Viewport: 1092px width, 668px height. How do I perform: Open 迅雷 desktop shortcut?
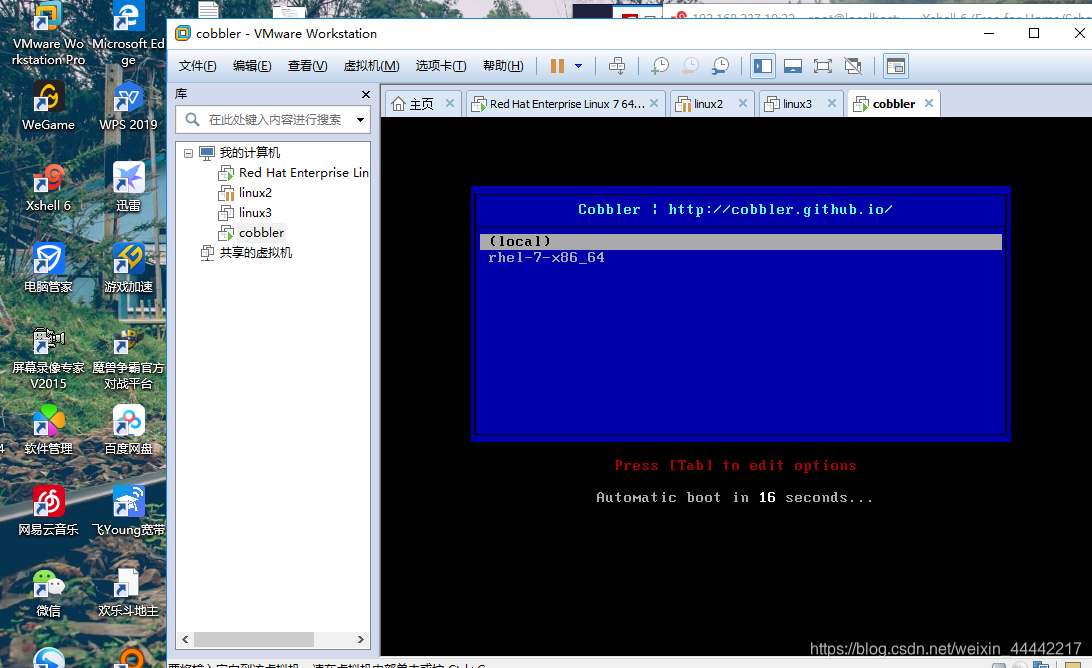(128, 188)
